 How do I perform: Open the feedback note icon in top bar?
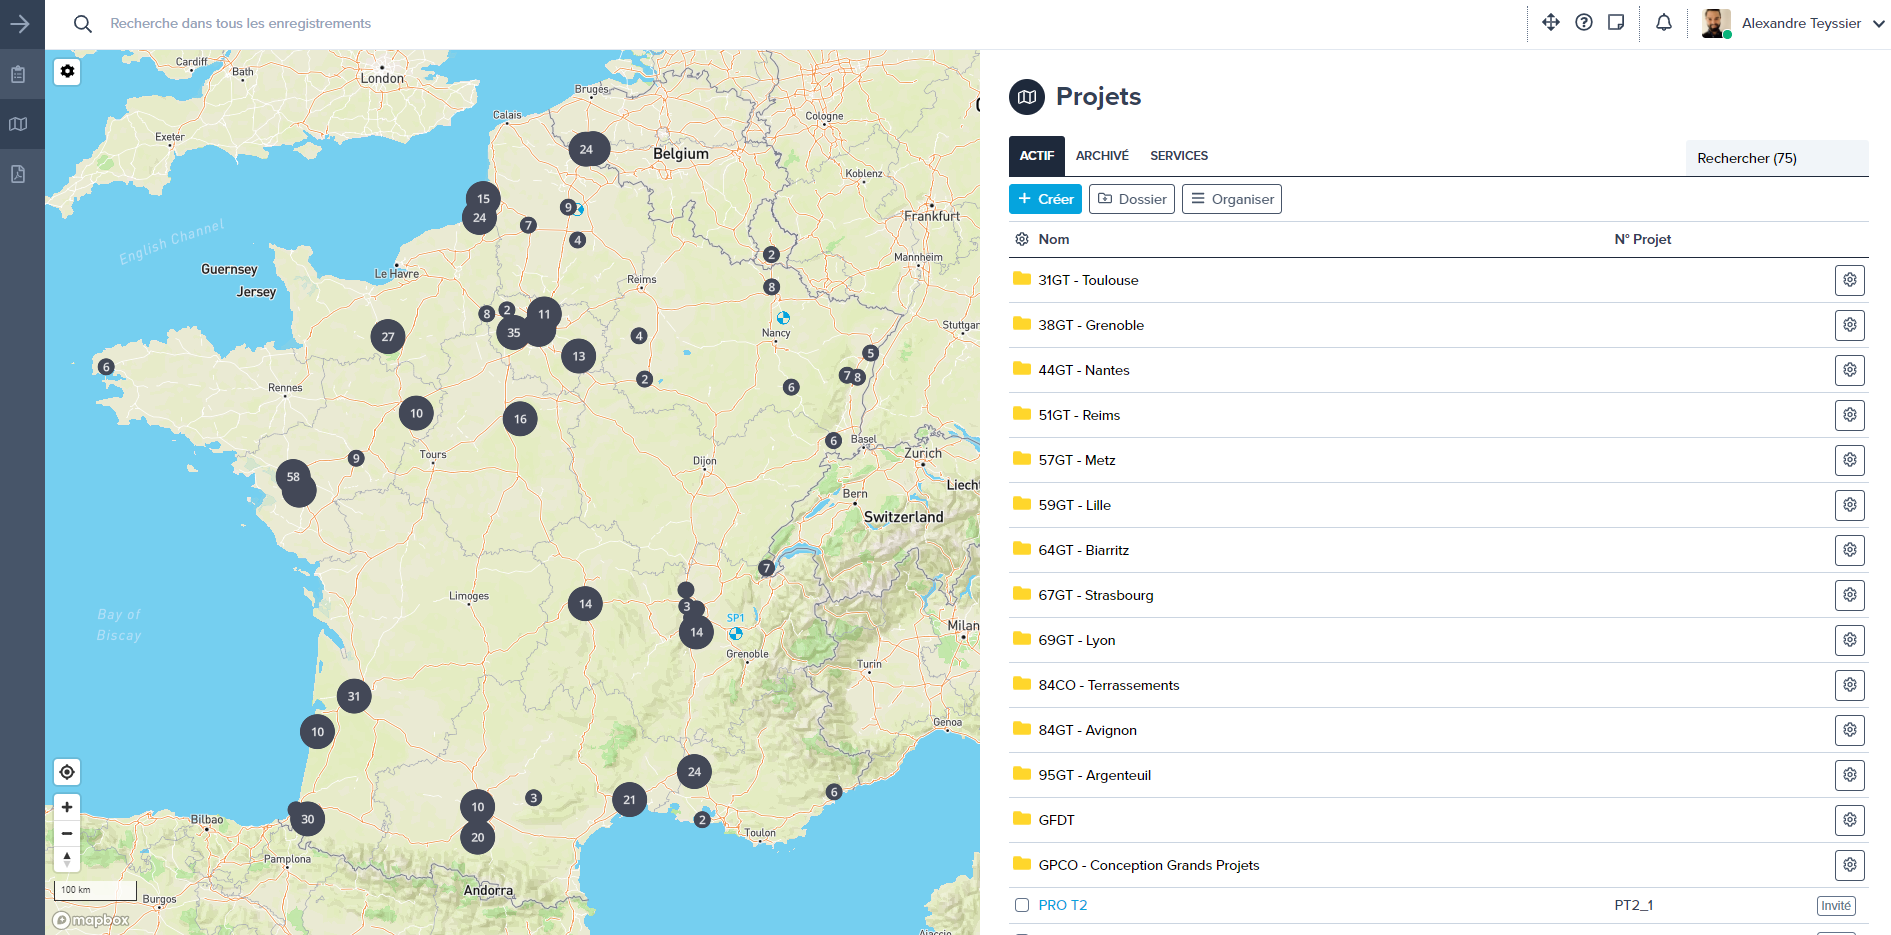click(x=1616, y=22)
